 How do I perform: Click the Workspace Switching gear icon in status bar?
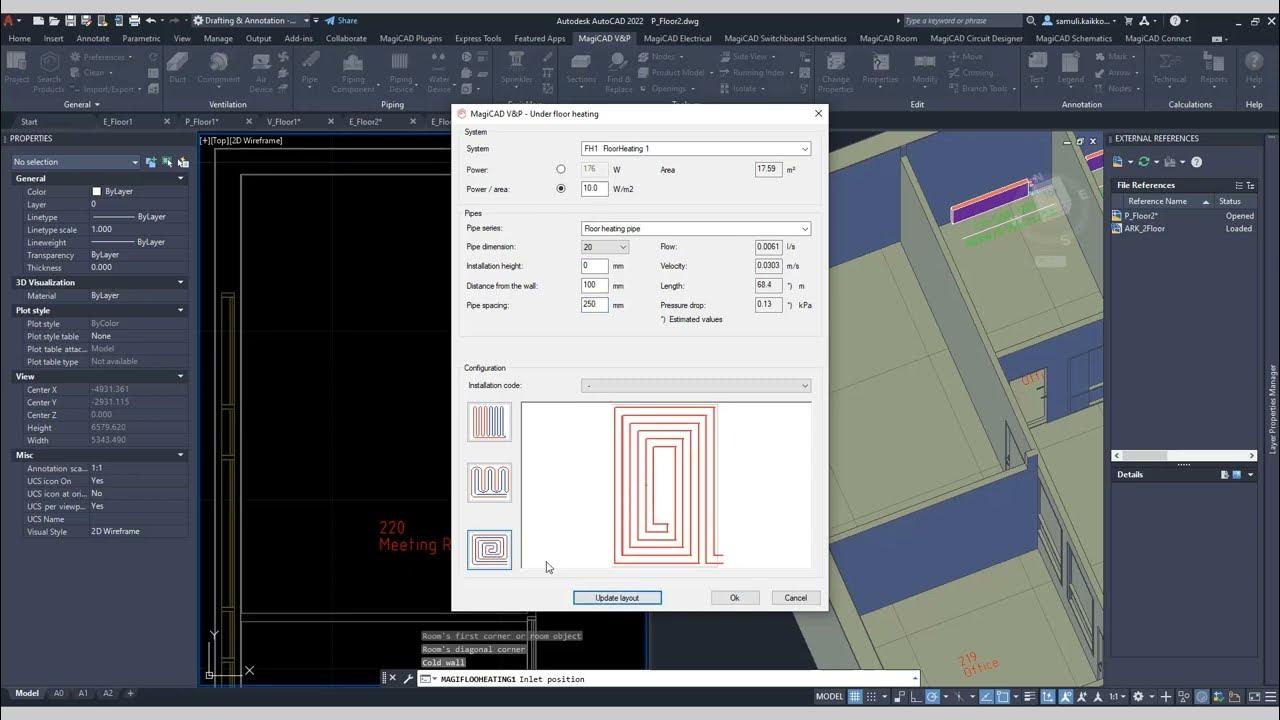pos(1138,696)
